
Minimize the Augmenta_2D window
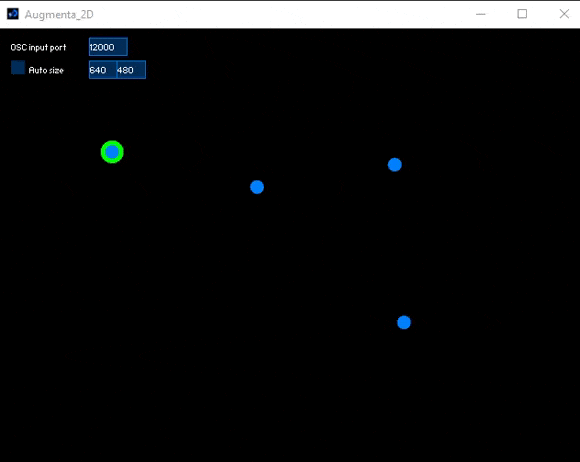click(x=480, y=14)
